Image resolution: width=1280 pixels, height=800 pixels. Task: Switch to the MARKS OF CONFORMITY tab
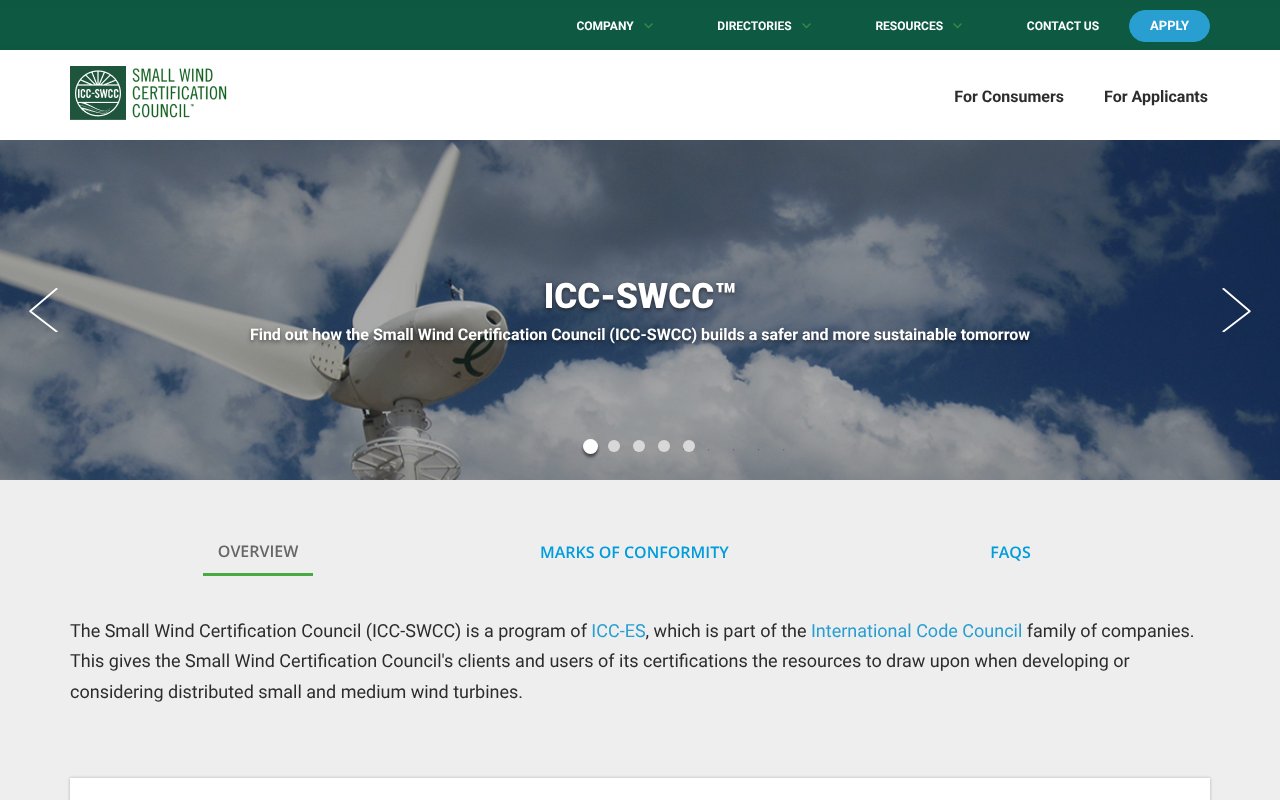click(x=634, y=551)
